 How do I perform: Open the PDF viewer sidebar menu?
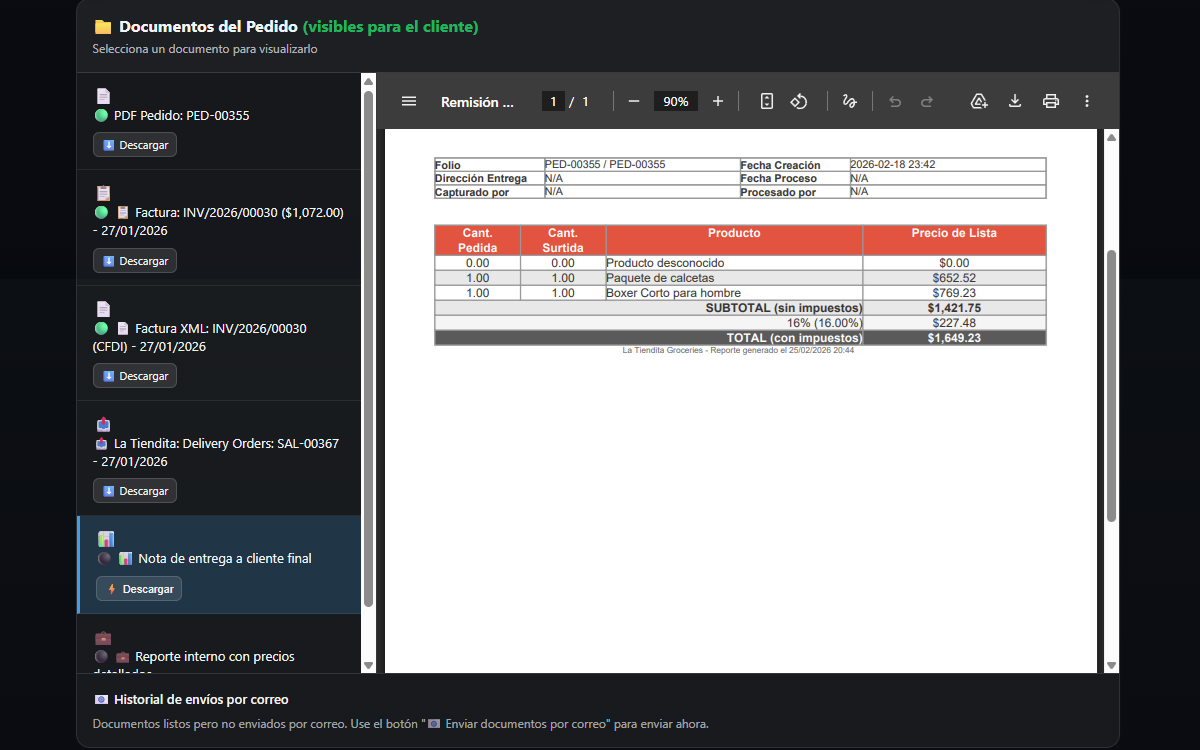[x=408, y=101]
